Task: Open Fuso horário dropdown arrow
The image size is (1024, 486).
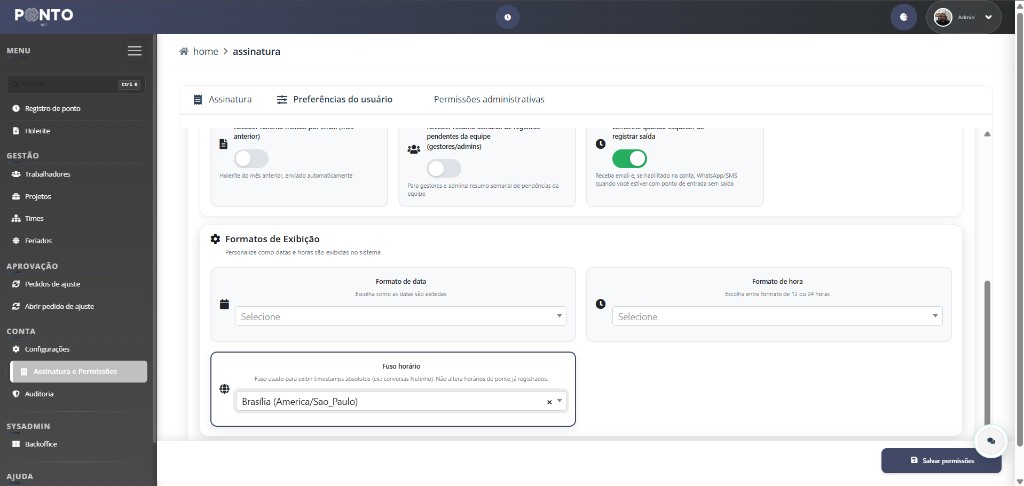Action: coord(560,401)
